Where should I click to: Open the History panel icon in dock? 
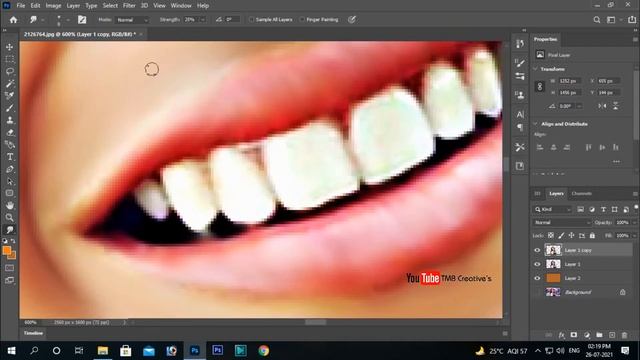coord(520,44)
